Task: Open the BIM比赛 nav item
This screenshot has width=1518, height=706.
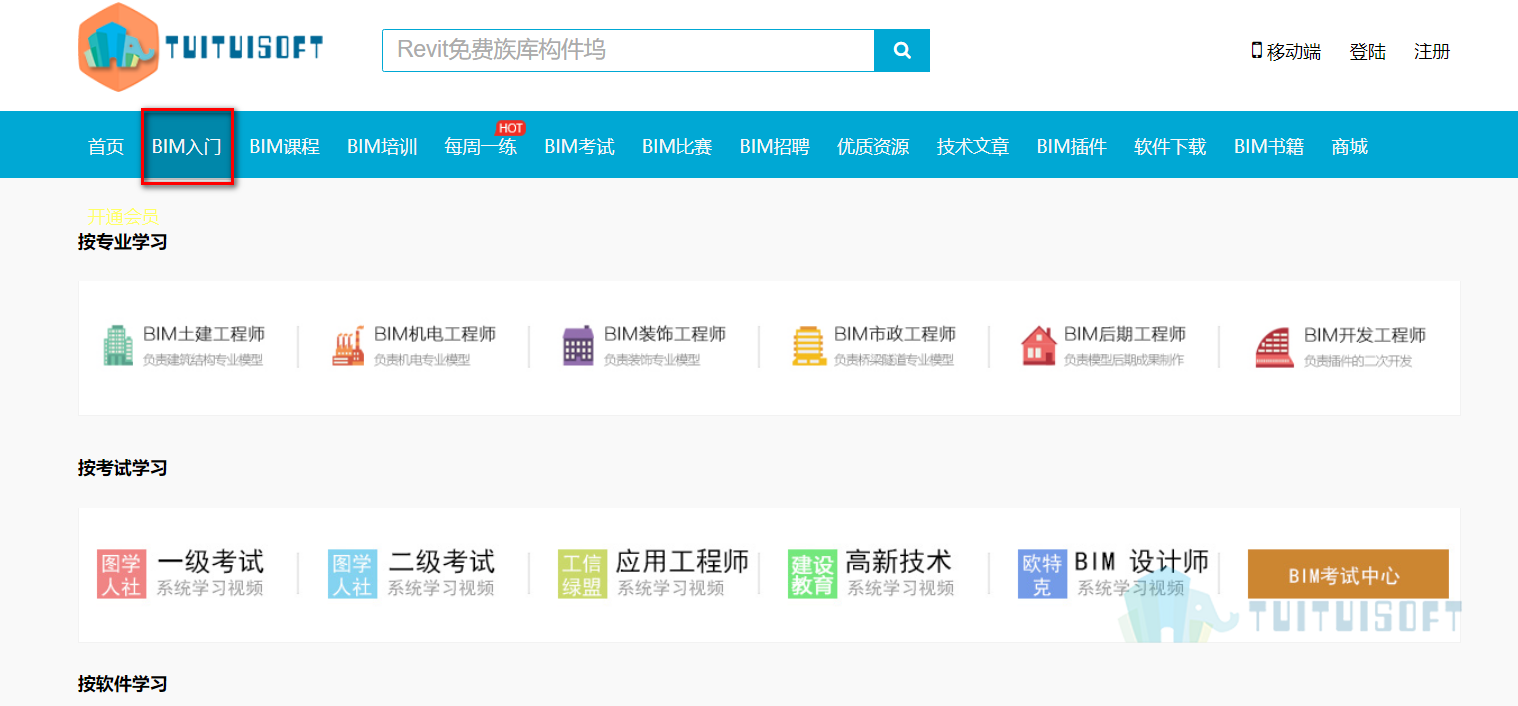Action: pyautogui.click(x=677, y=147)
